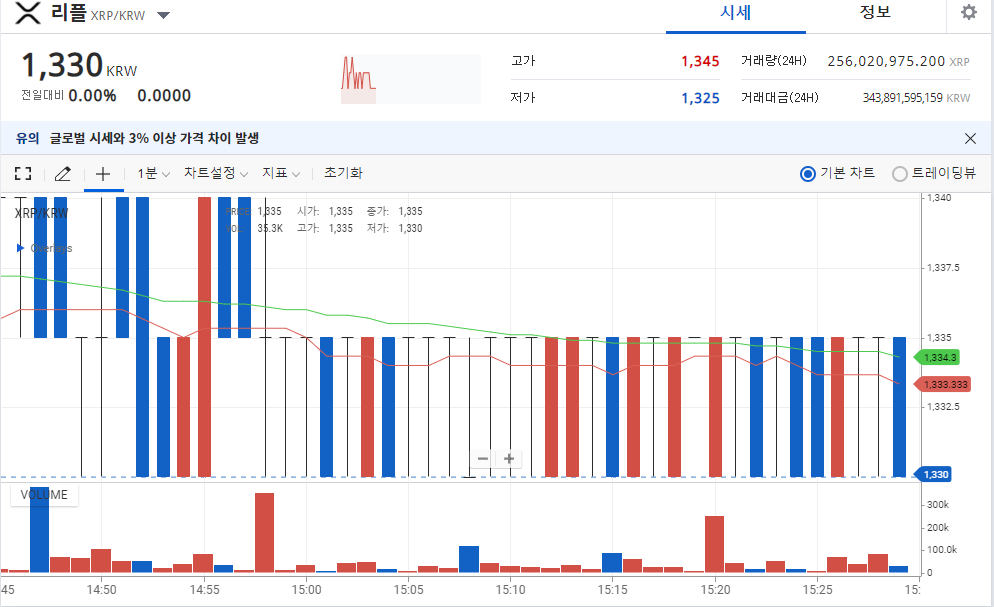Click the VOLUME panel label
994x607 pixels.
(x=44, y=495)
